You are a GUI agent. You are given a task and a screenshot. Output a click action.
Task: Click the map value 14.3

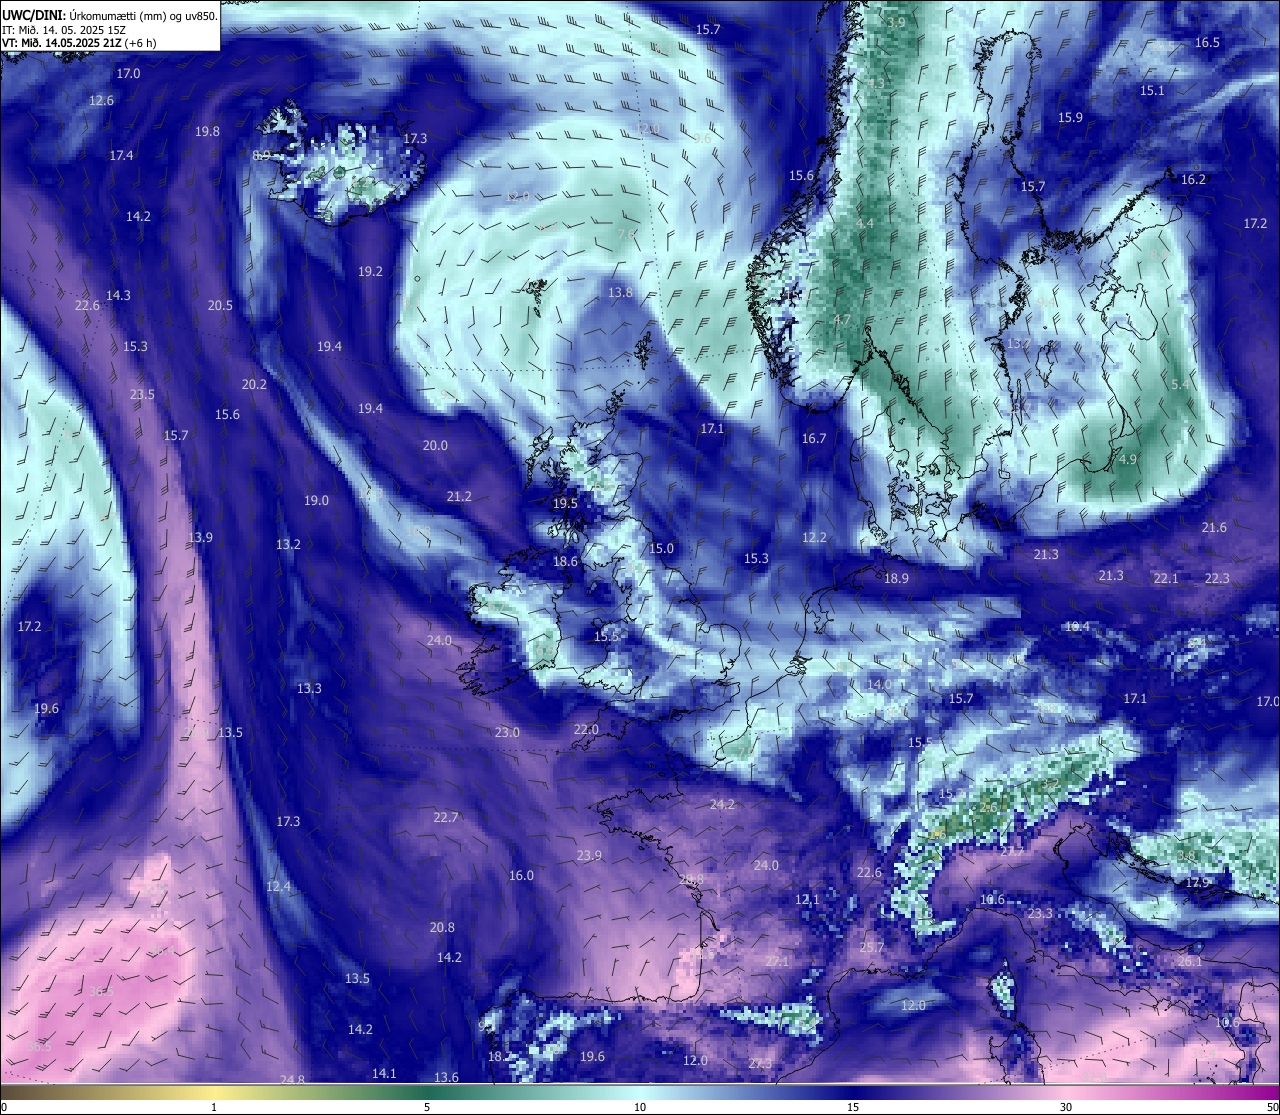tap(118, 295)
